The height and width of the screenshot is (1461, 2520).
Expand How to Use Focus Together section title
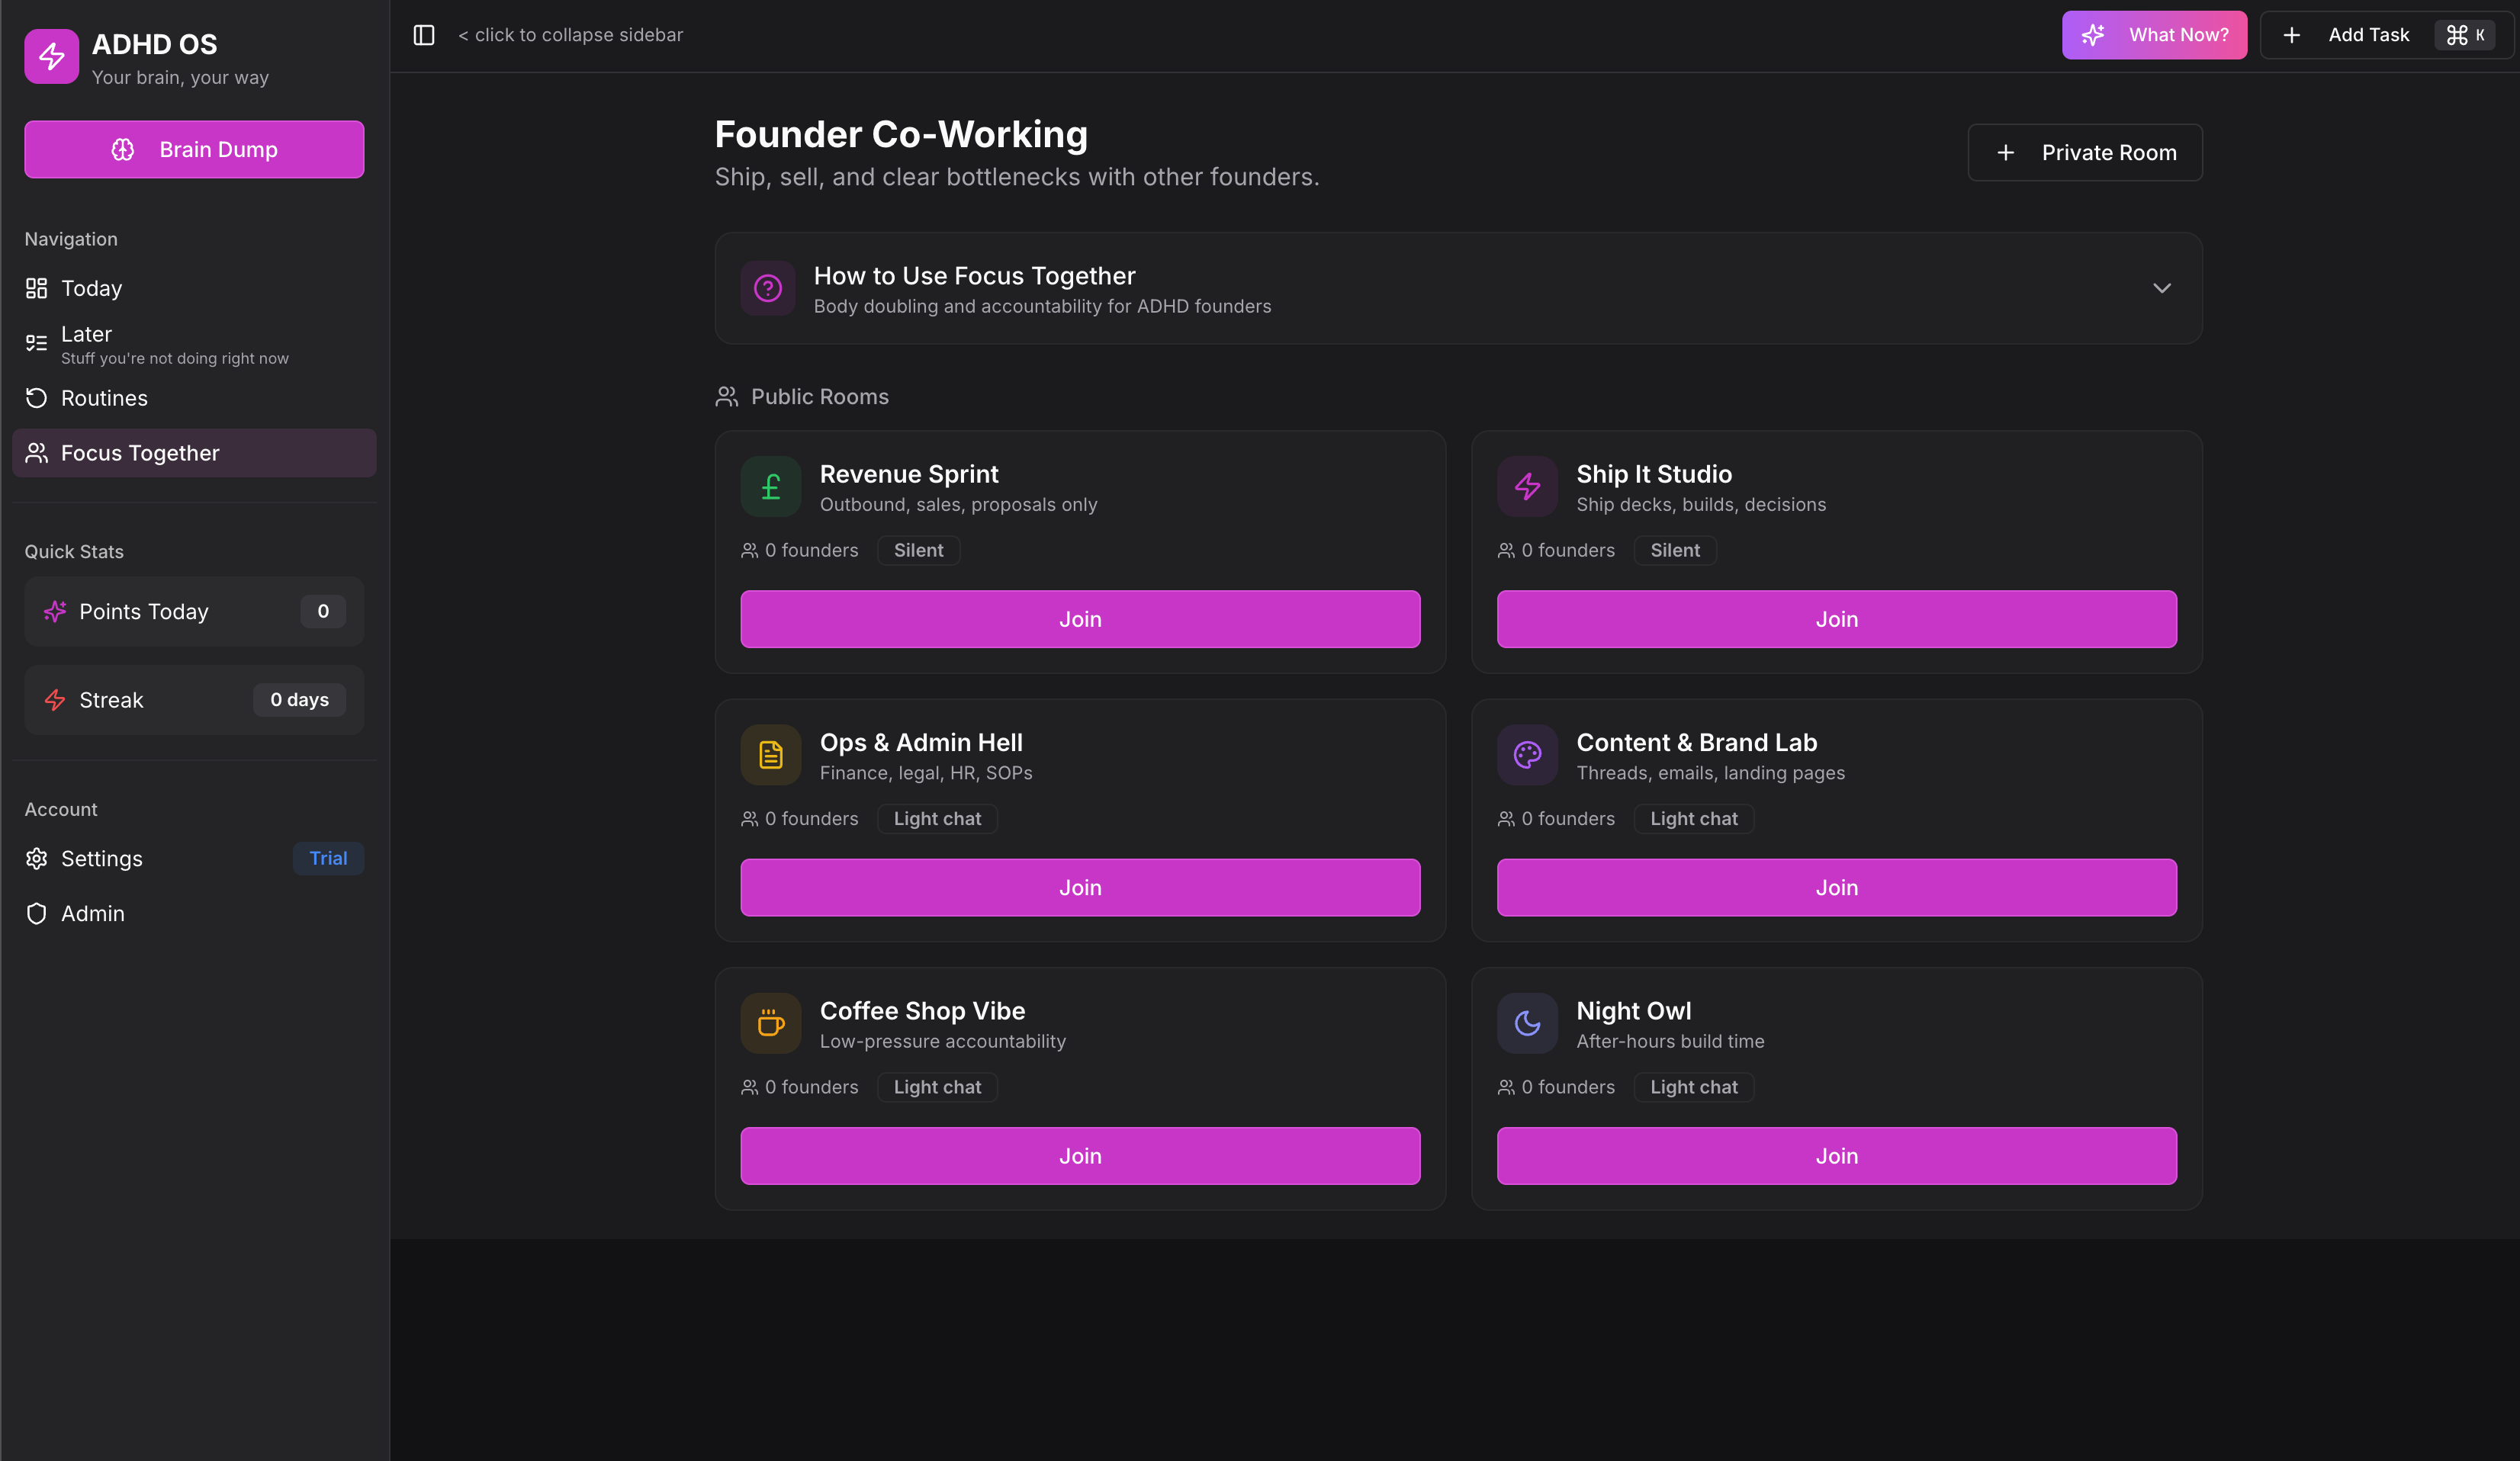coord(974,276)
